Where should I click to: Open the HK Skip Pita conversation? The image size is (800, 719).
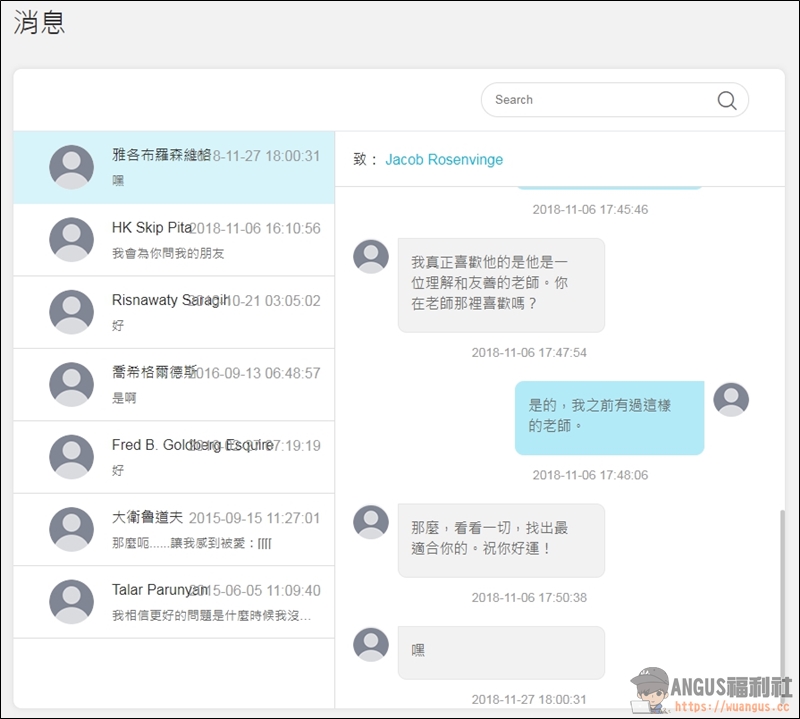pyautogui.click(x=215, y=241)
